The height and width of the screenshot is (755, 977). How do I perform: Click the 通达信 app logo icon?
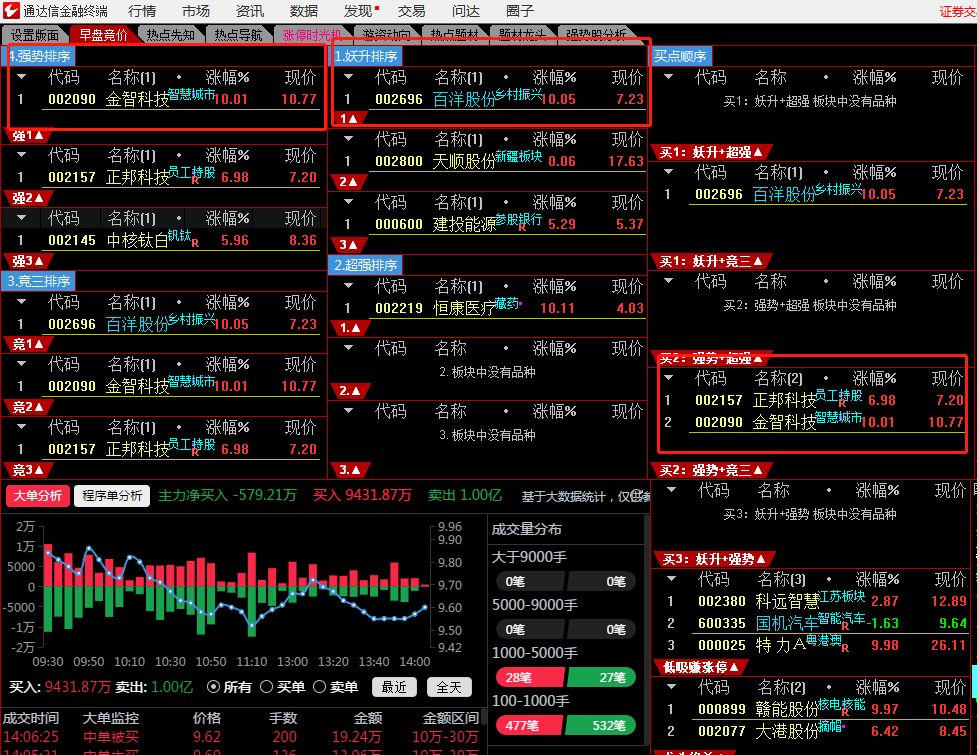[11, 11]
